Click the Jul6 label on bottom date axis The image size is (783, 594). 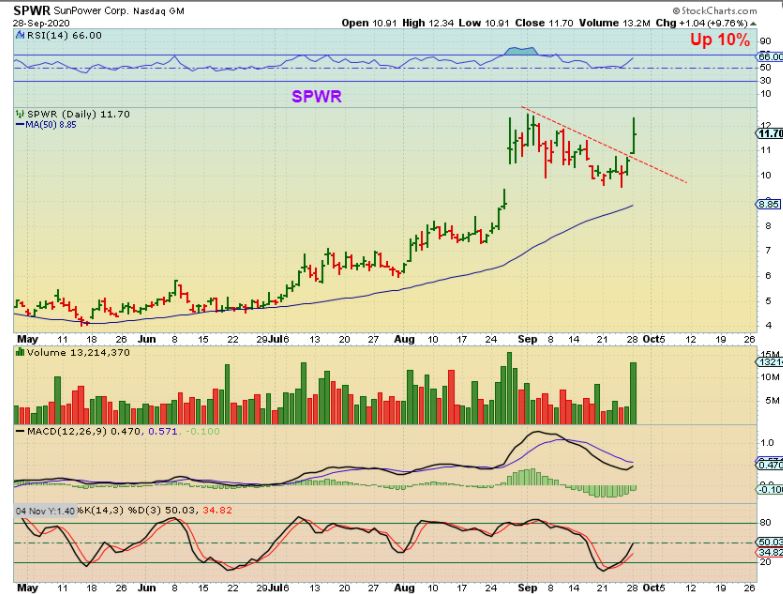[279, 588]
